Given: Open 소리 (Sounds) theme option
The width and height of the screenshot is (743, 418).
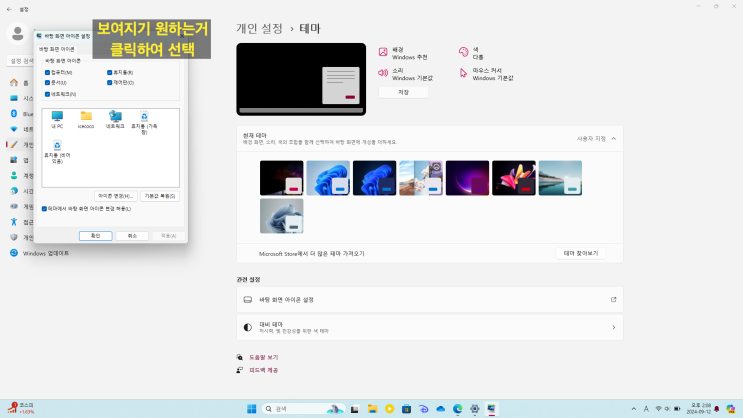Looking at the screenshot, I should tap(405, 74).
